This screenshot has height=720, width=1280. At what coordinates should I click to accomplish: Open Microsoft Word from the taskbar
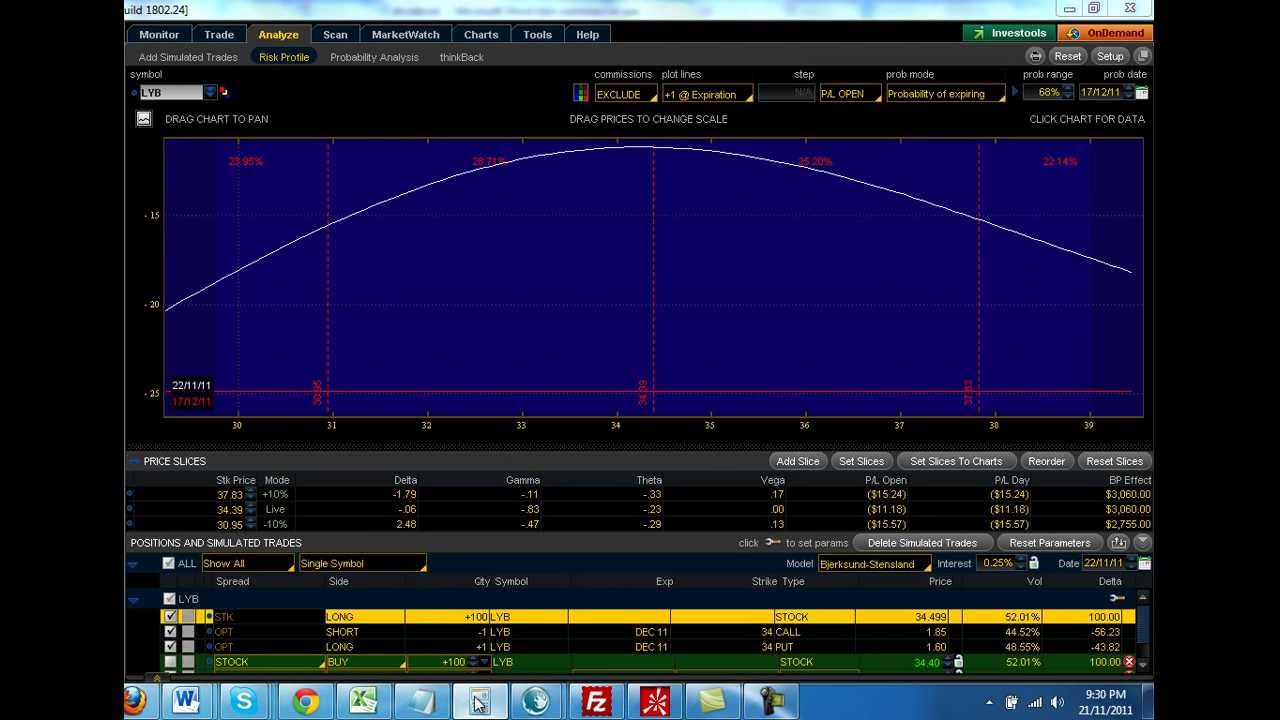point(186,701)
